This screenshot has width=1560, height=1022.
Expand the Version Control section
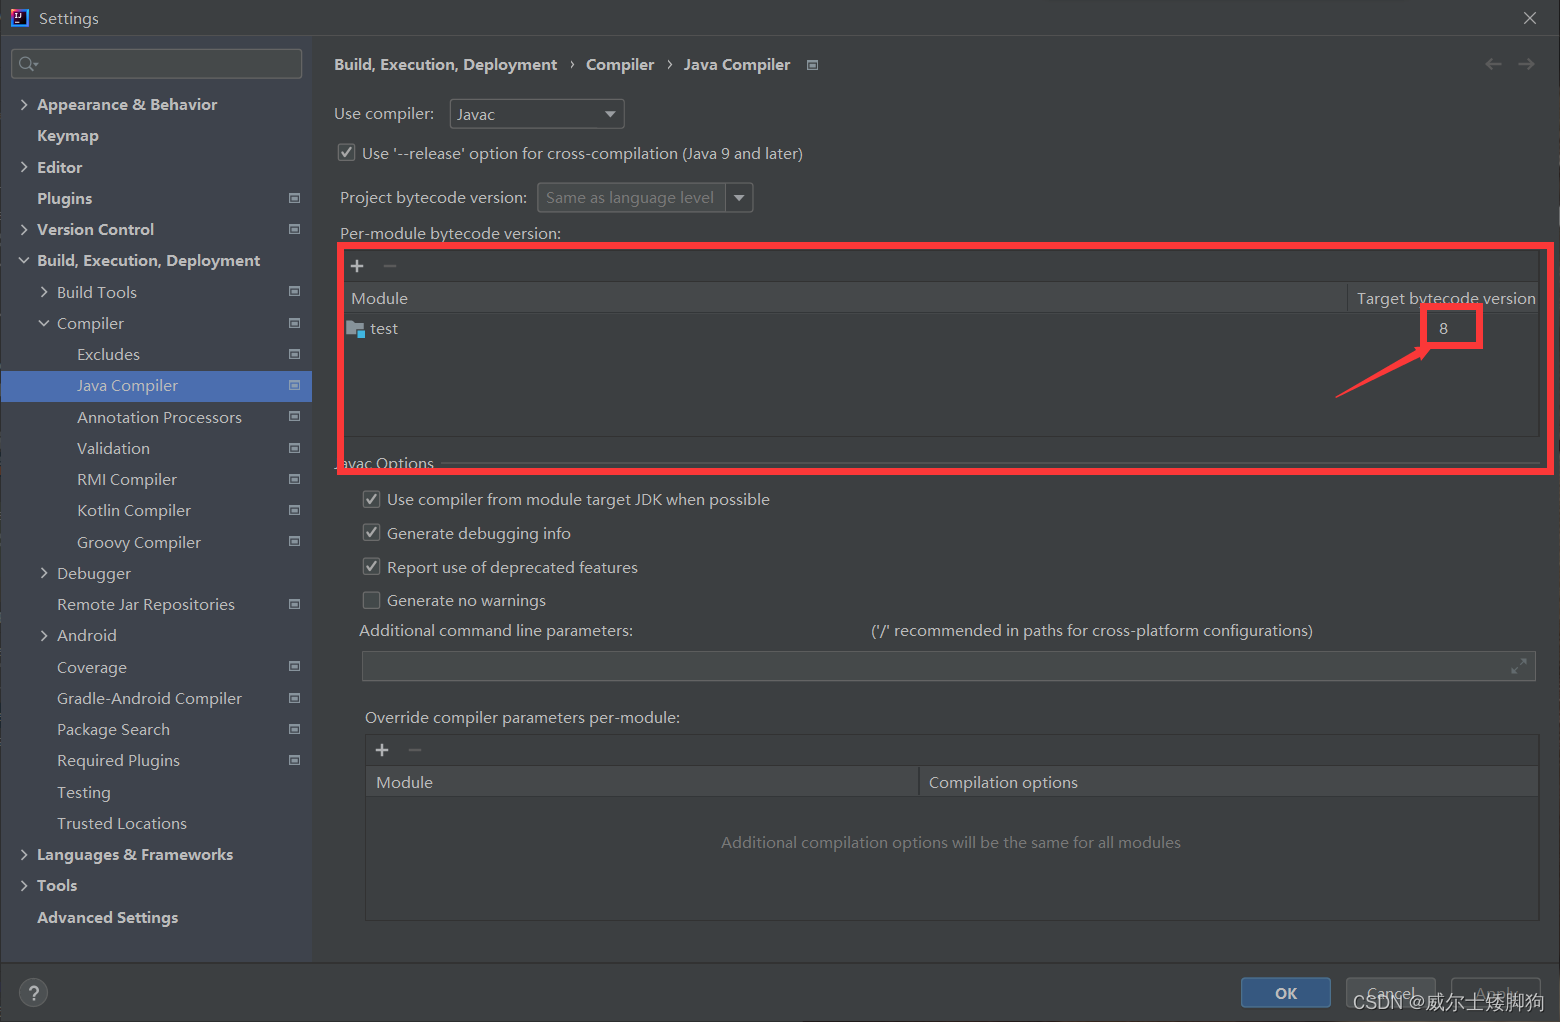pos(24,229)
